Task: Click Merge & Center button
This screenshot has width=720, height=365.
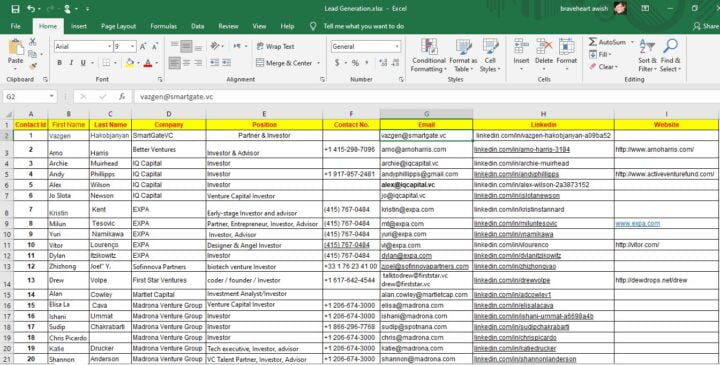Action: point(284,63)
